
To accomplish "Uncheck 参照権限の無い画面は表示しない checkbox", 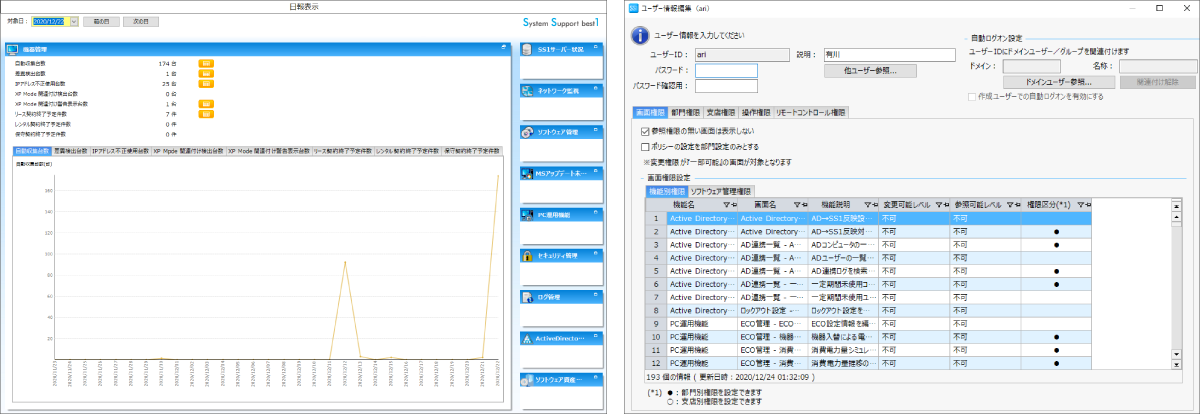I will (645, 130).
